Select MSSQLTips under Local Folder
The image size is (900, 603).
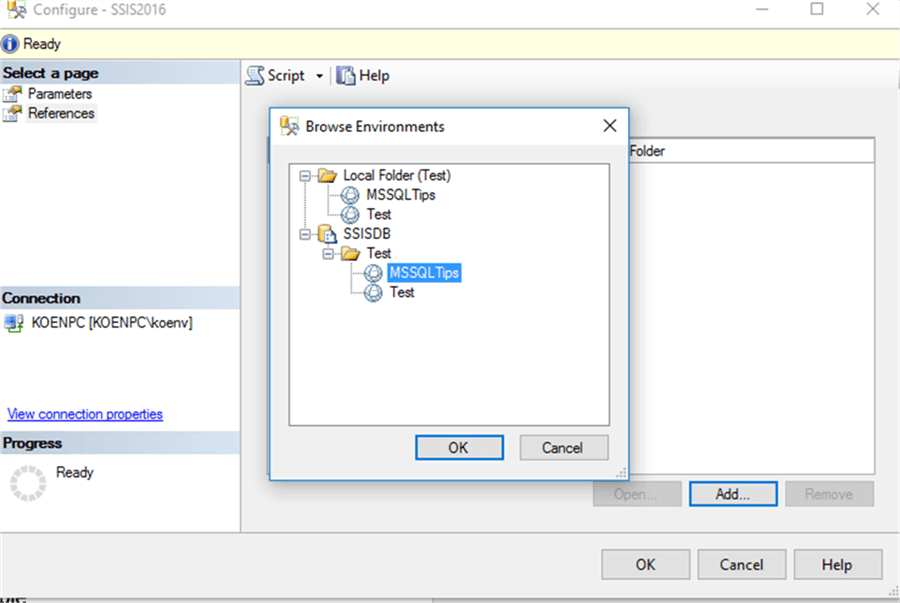(401, 194)
